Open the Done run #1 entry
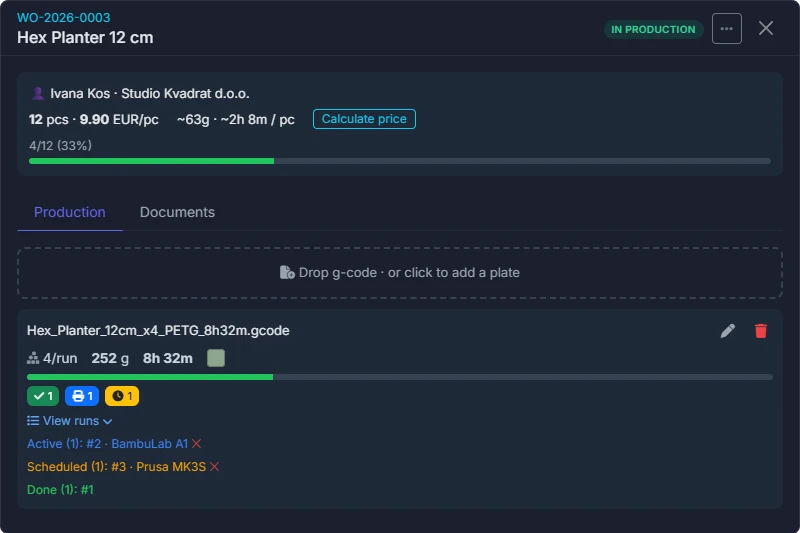The height and width of the screenshot is (533, 800). coord(60,490)
